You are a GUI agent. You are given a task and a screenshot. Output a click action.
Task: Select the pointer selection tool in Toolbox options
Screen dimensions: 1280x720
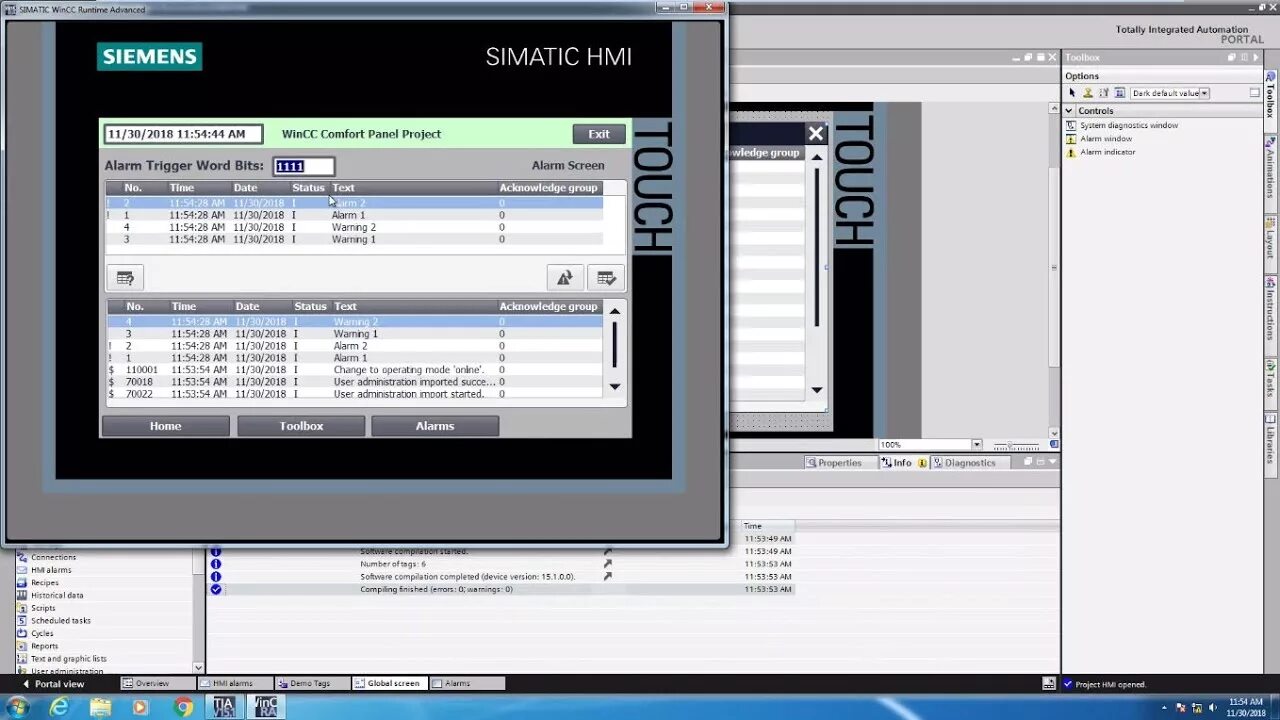(x=1072, y=93)
